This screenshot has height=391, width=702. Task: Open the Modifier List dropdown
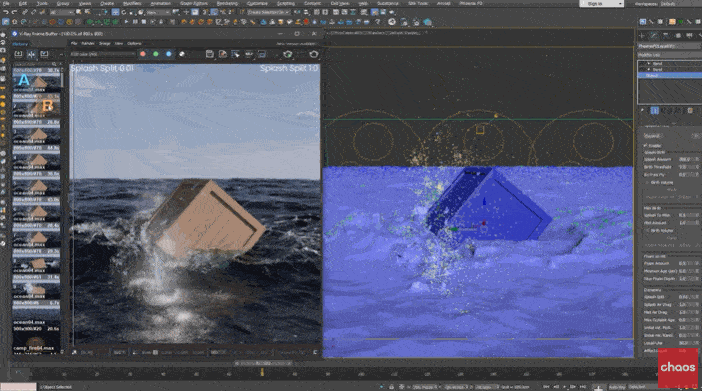click(669, 55)
